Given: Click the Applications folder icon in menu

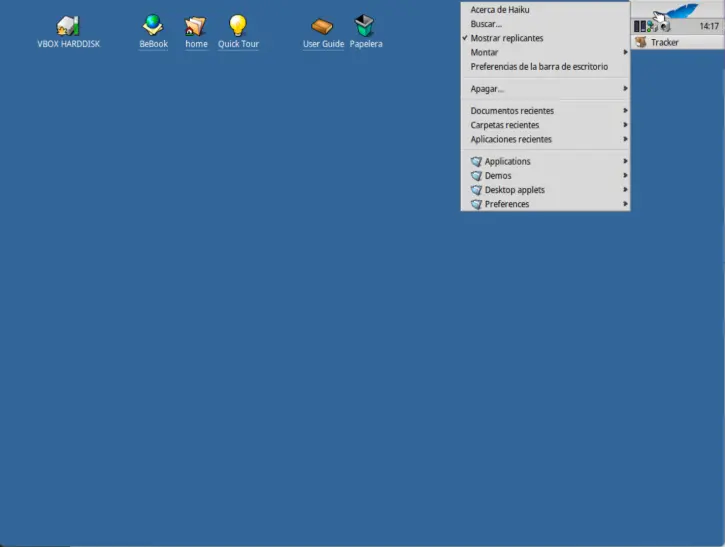Looking at the screenshot, I should pos(476,161).
